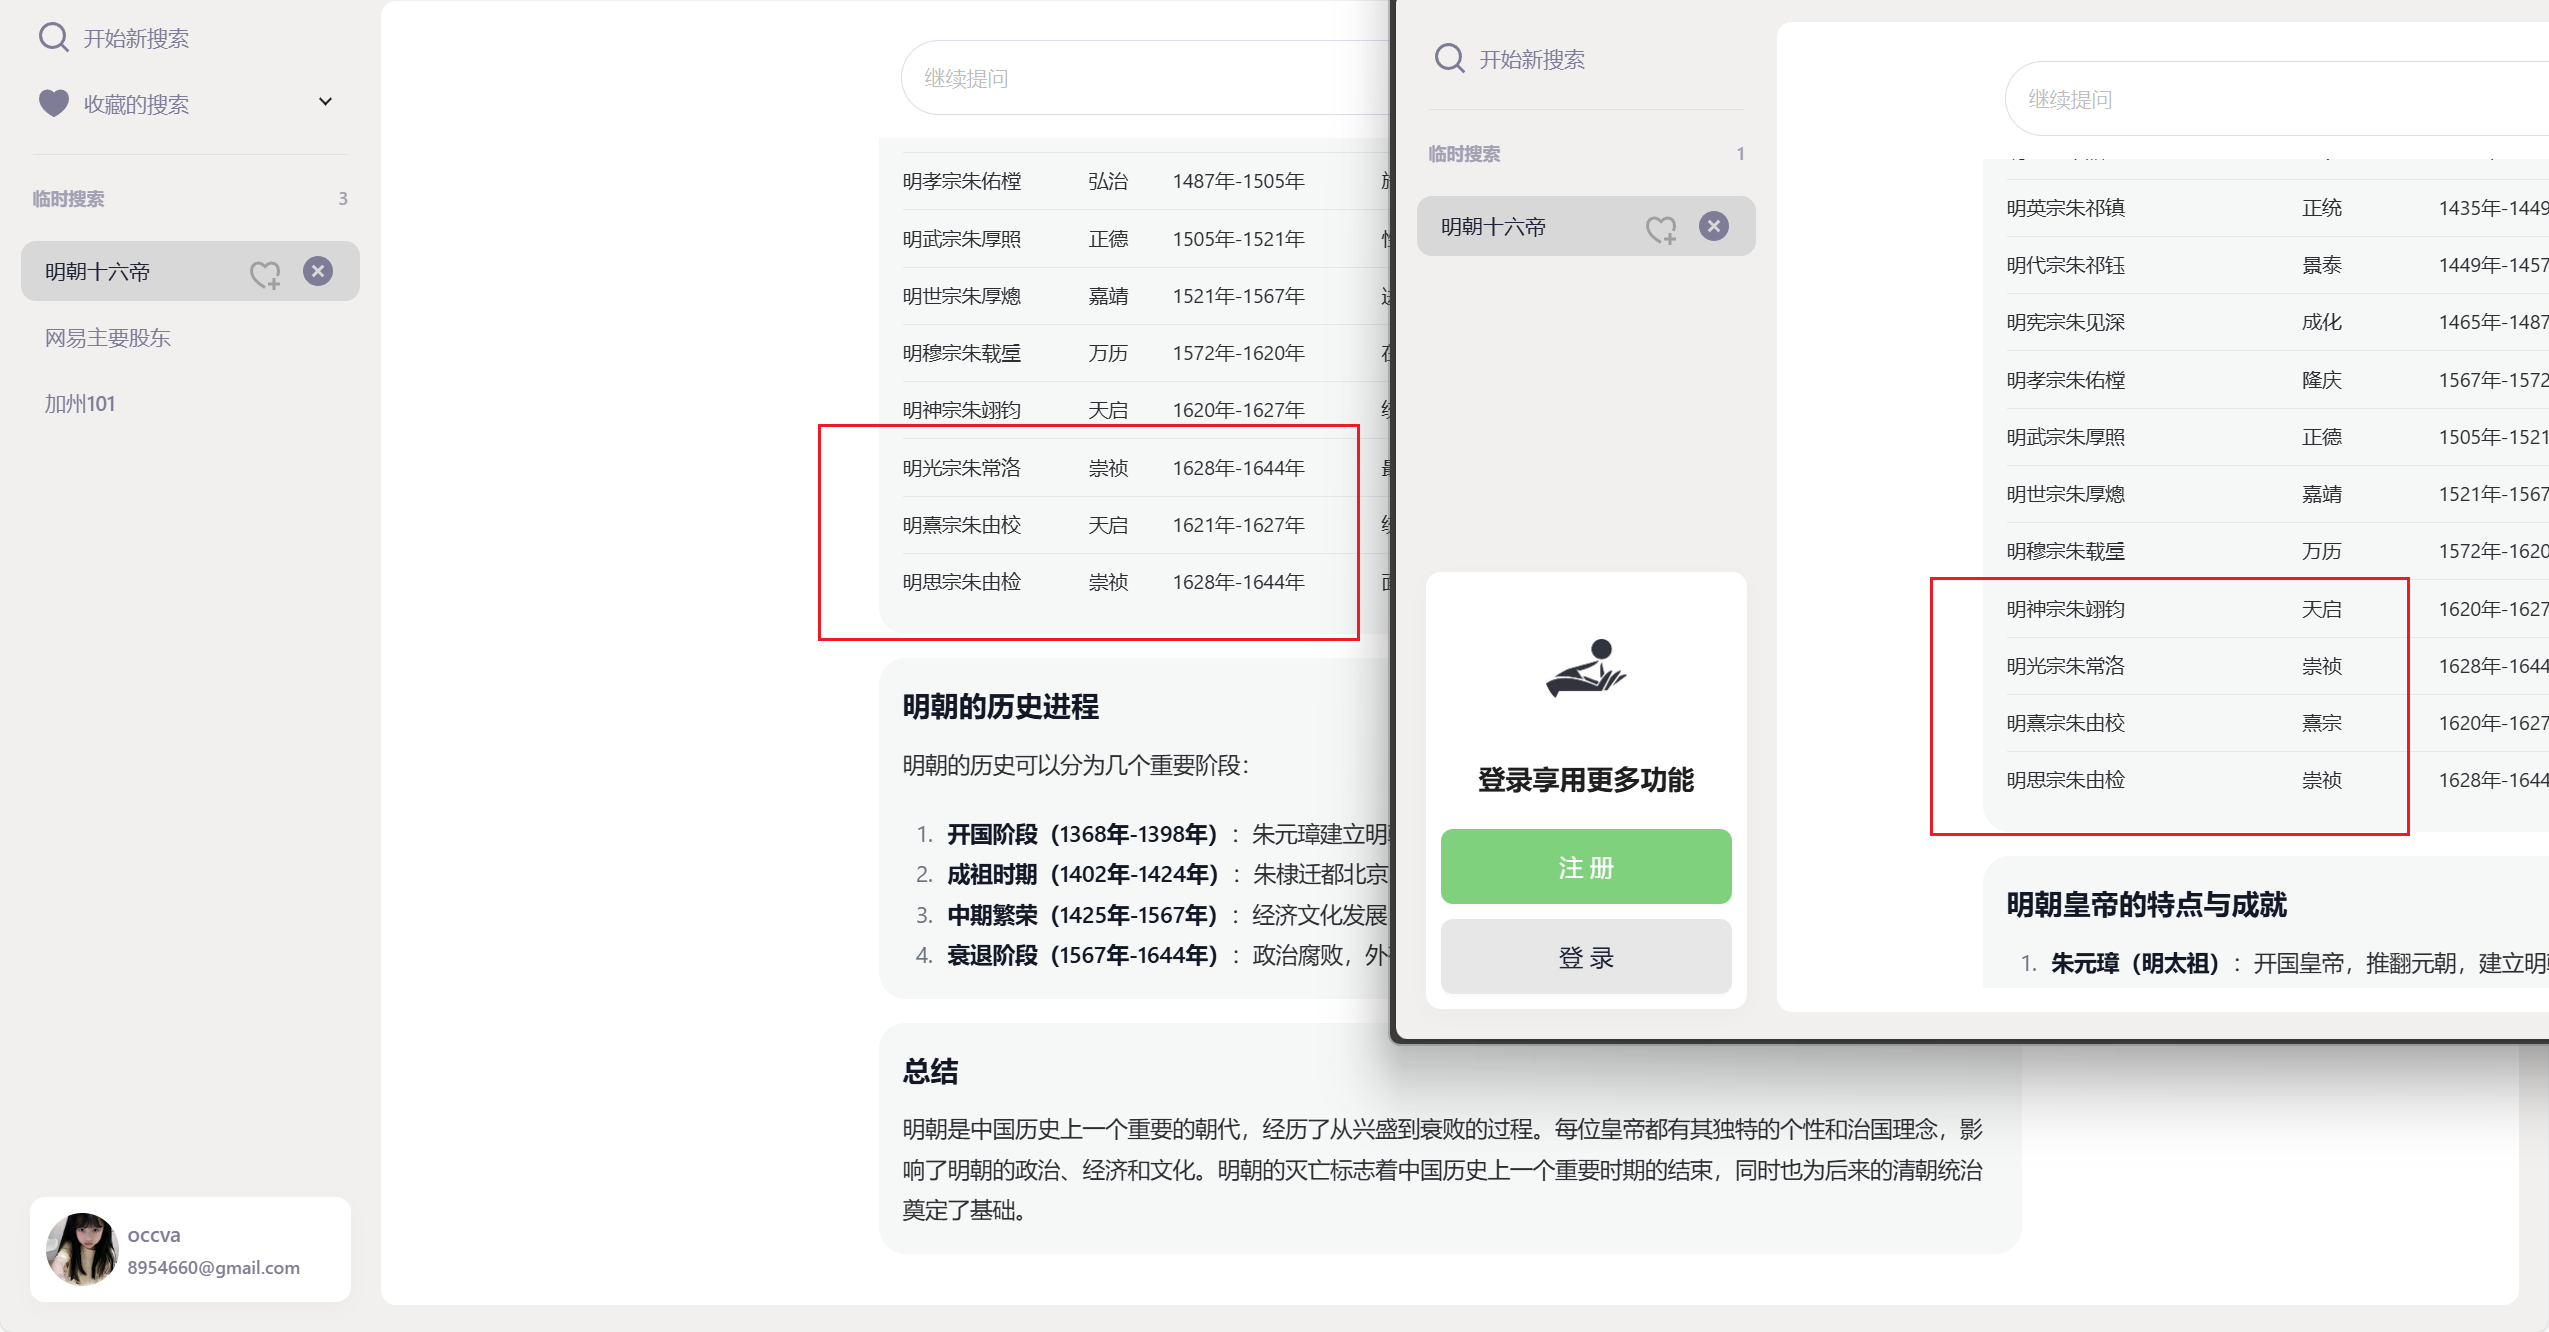The width and height of the screenshot is (2549, 1332).
Task: Open the 网易主要股东 search entry
Action: [x=108, y=338]
